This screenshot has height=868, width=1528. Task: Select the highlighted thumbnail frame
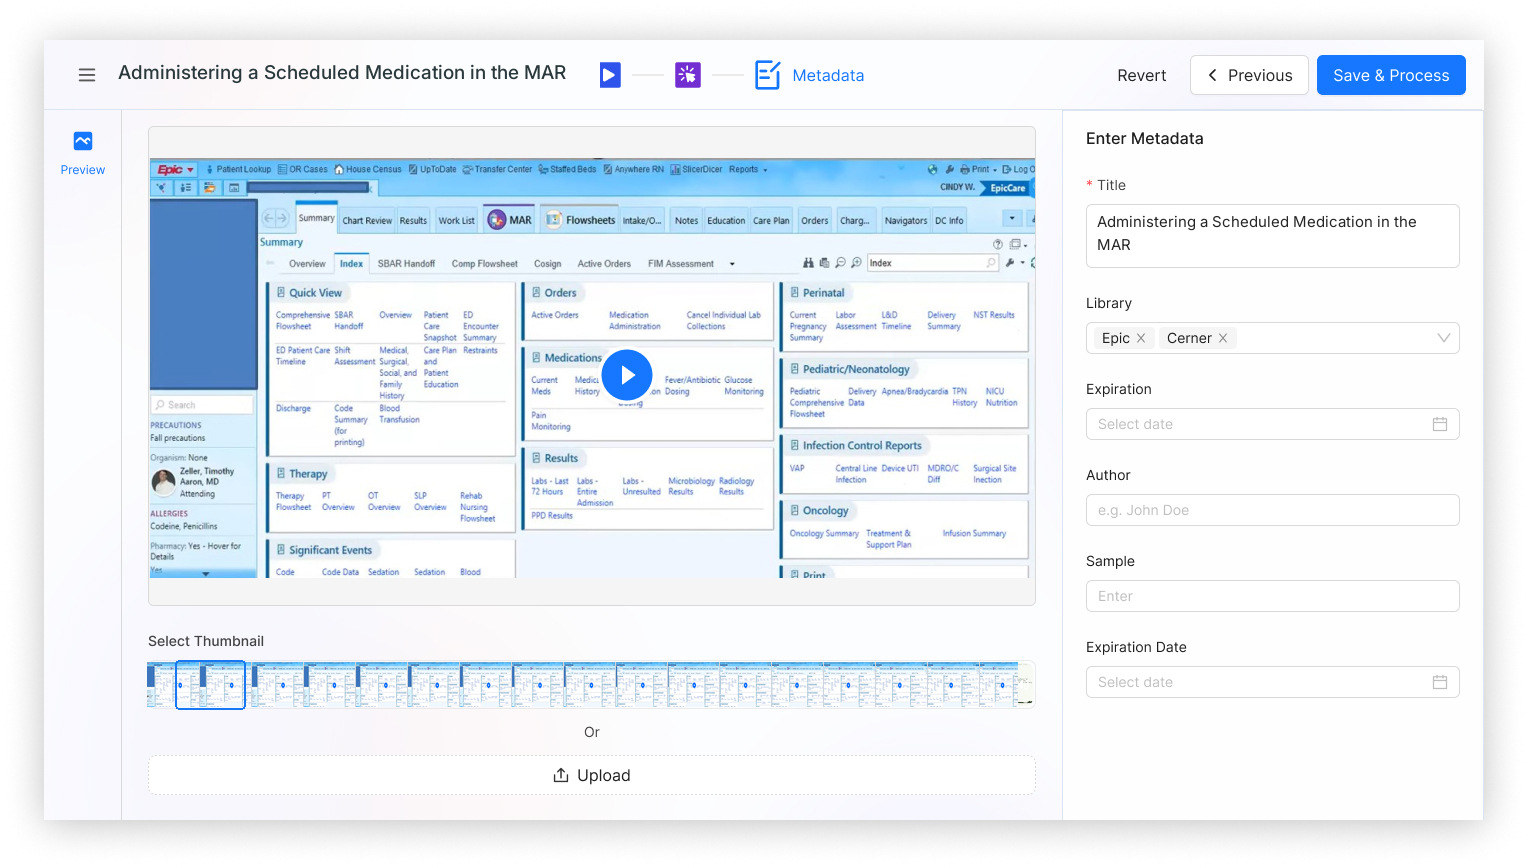(210, 685)
